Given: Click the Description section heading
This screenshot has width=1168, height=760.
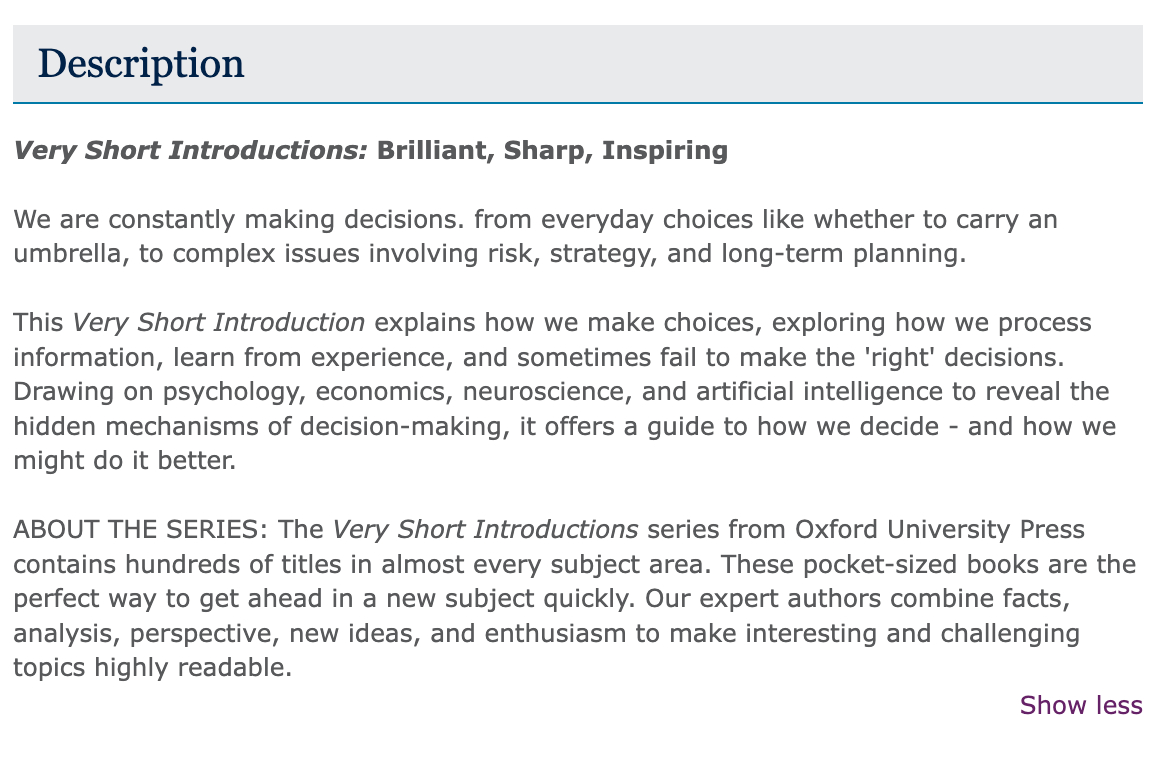Looking at the screenshot, I should pos(141,64).
